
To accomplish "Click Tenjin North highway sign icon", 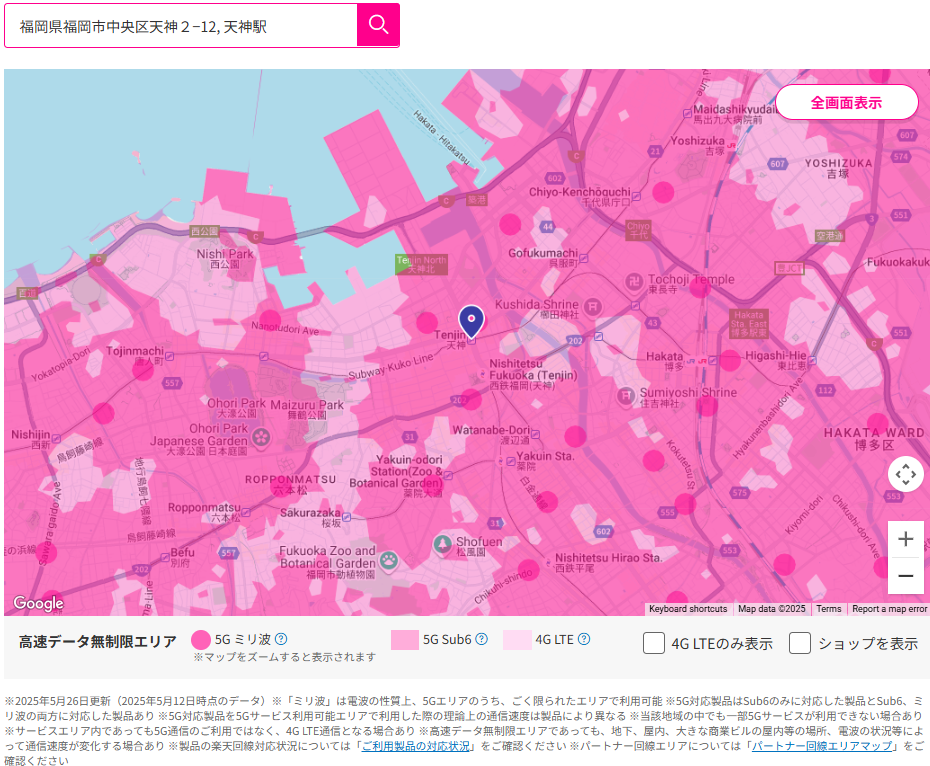I will click(422, 264).
